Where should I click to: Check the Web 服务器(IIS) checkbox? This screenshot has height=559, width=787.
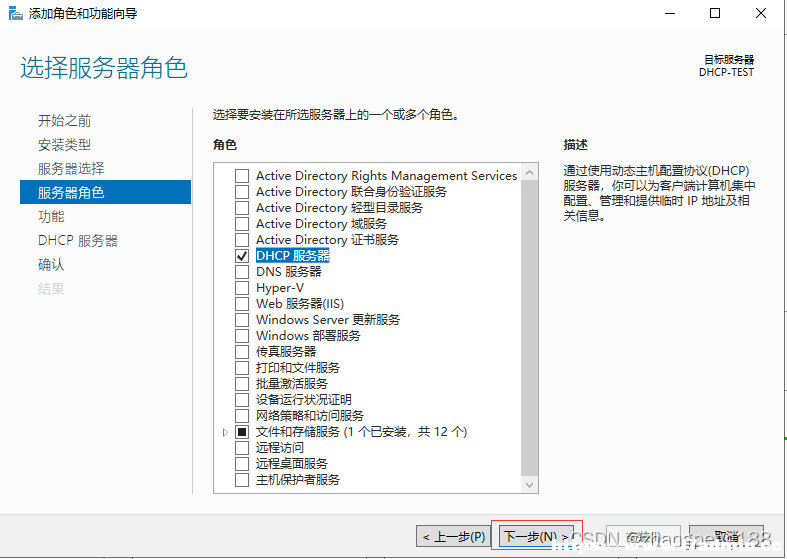click(242, 304)
